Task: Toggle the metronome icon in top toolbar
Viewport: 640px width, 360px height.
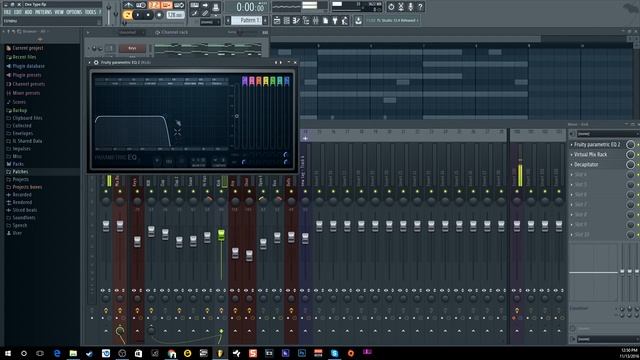Action: 128,5
